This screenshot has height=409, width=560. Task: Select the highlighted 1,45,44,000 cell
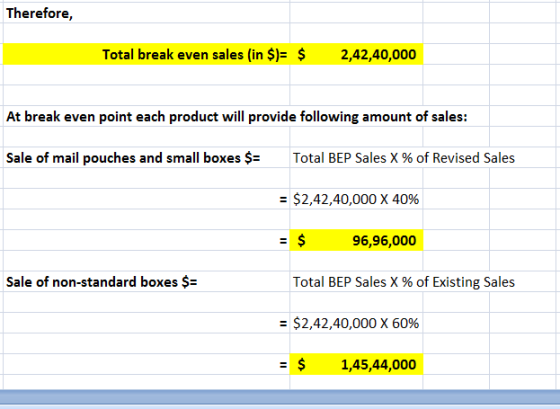356,364
